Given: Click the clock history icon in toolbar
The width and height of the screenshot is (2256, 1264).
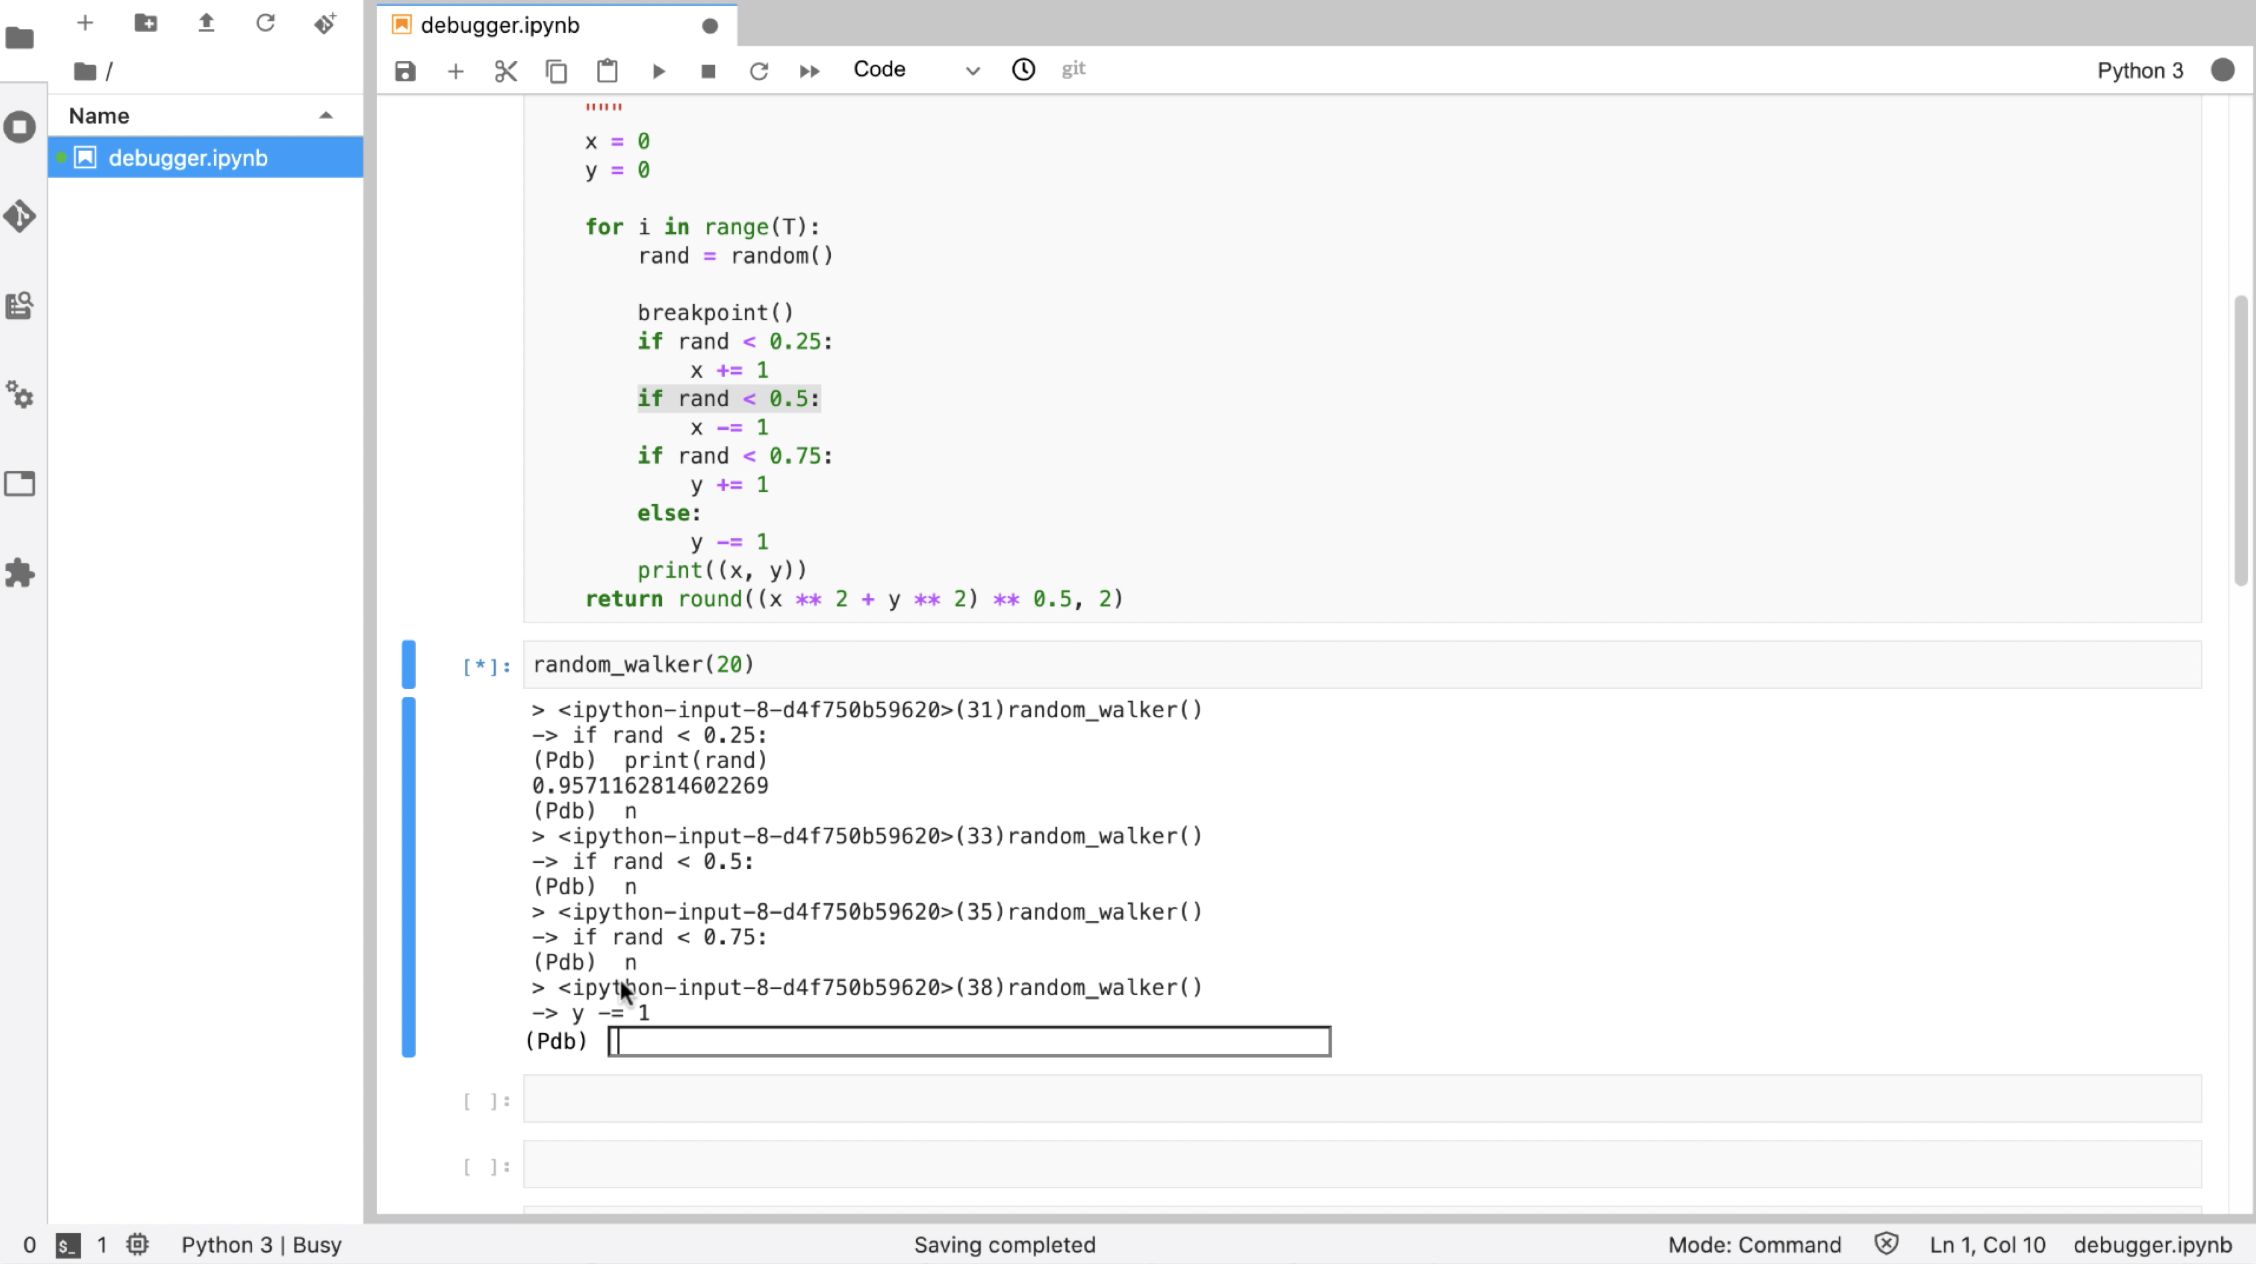Looking at the screenshot, I should (x=1023, y=70).
